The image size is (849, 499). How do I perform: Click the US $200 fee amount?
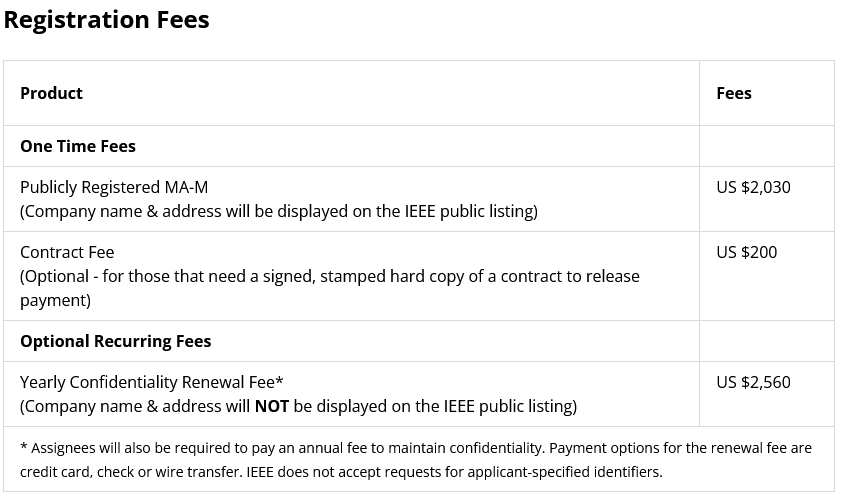click(x=746, y=252)
